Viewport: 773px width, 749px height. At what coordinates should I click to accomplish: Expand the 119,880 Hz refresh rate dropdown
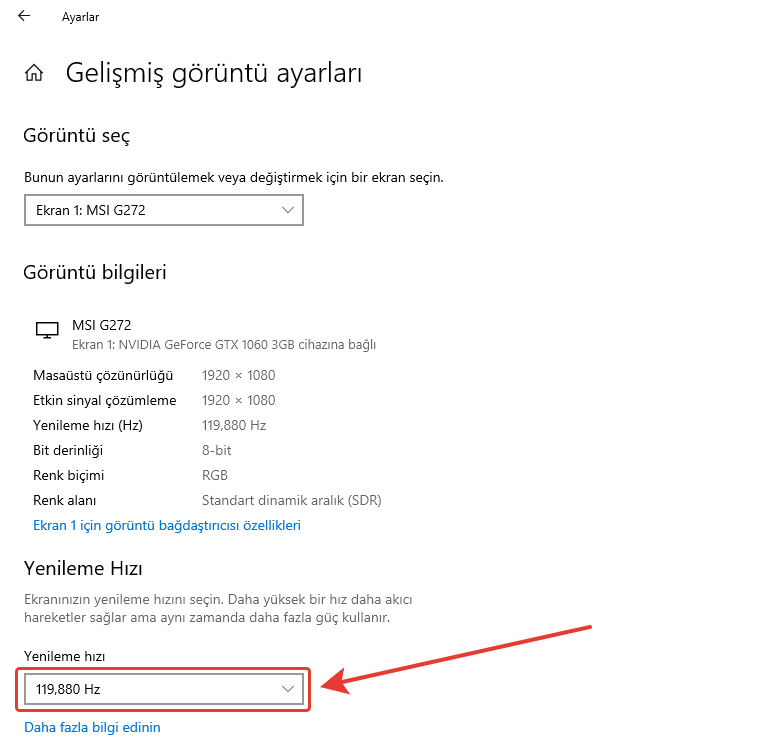click(163, 689)
